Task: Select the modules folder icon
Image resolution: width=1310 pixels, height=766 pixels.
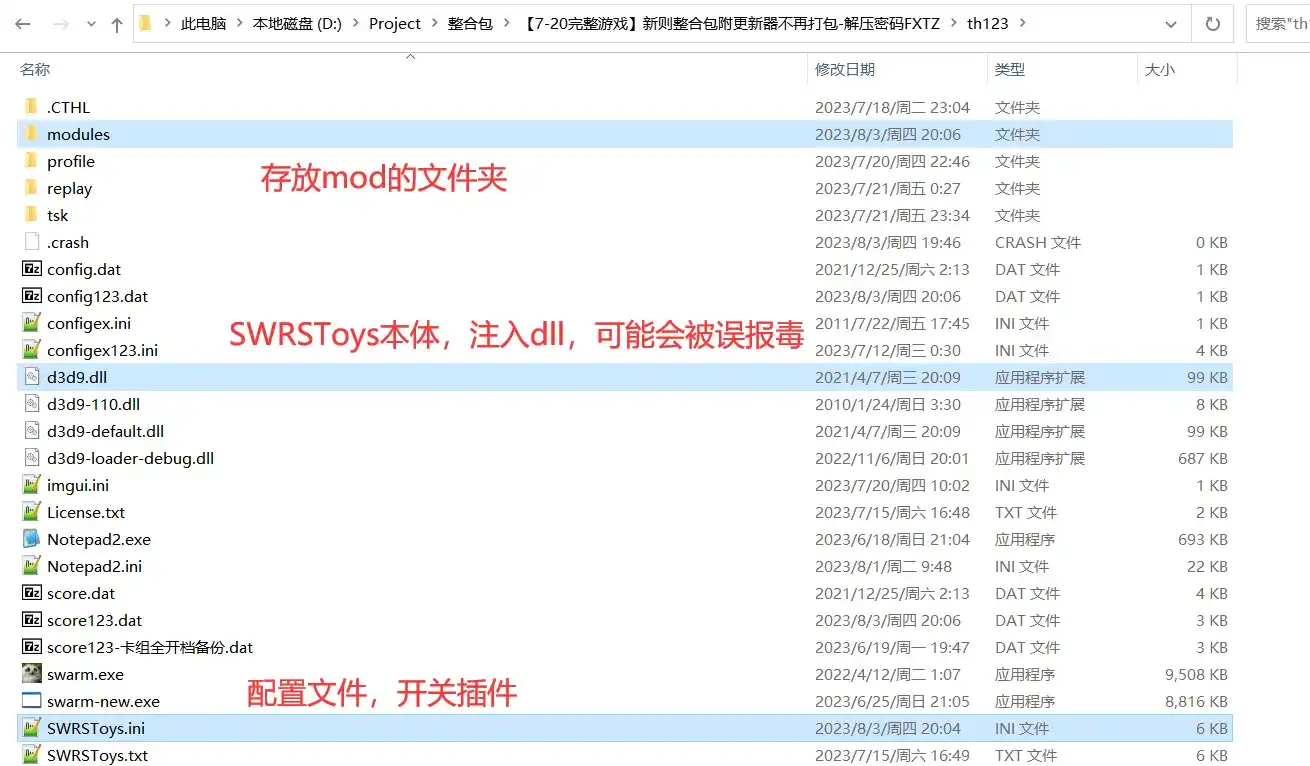Action: (31, 134)
